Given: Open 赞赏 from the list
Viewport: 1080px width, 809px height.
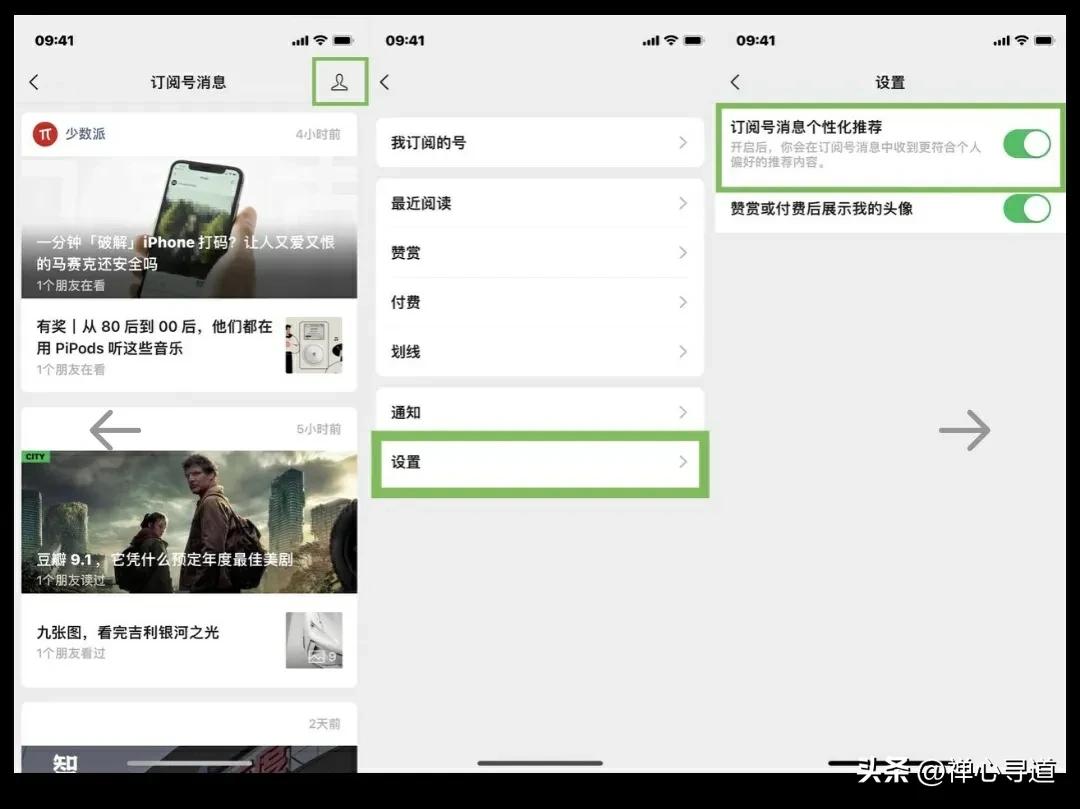Looking at the screenshot, I should point(540,253).
